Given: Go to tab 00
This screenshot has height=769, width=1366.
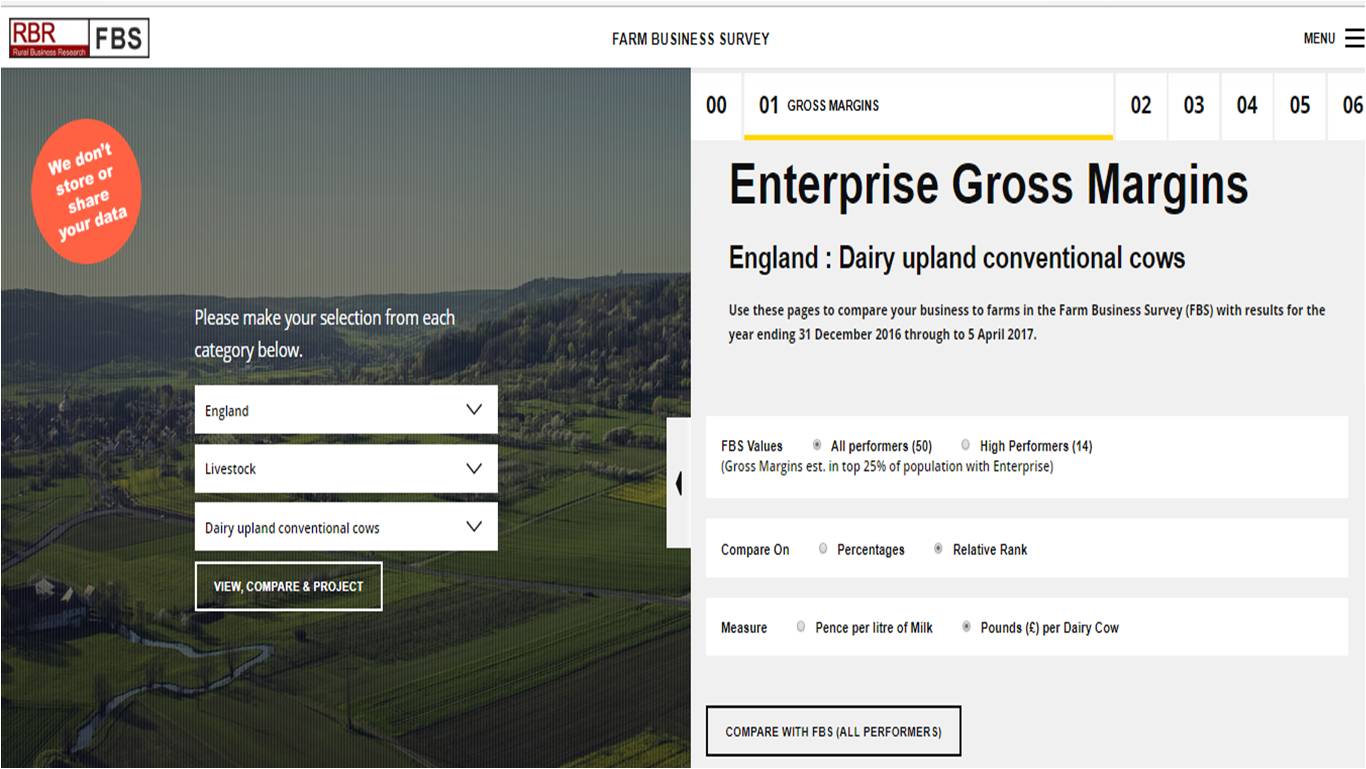Looking at the screenshot, I should click(x=716, y=105).
